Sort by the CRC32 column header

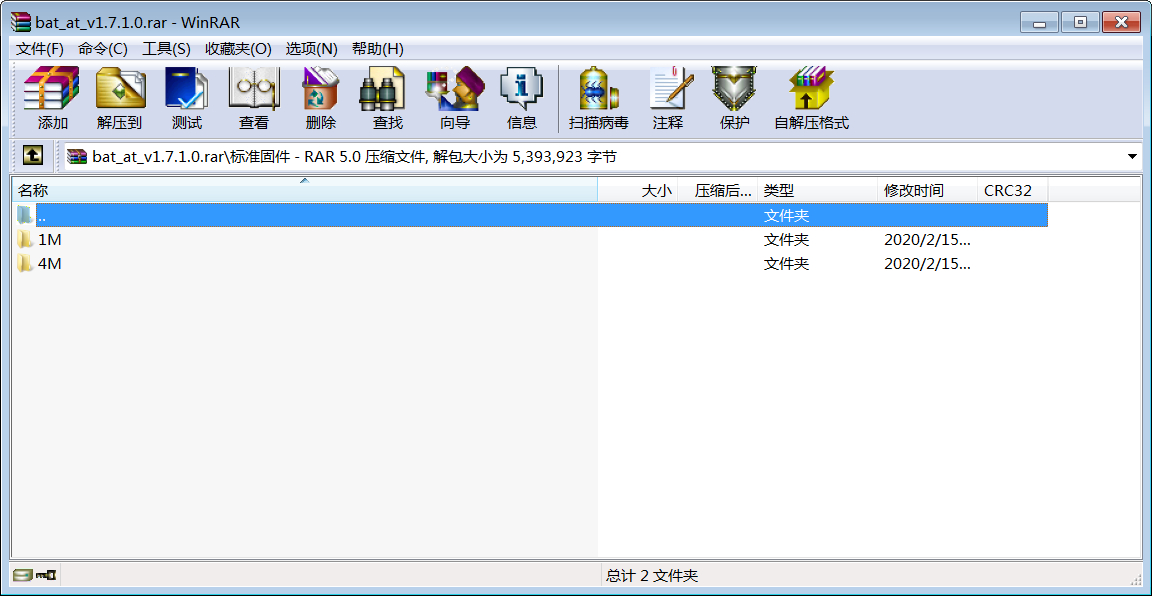tap(1012, 191)
